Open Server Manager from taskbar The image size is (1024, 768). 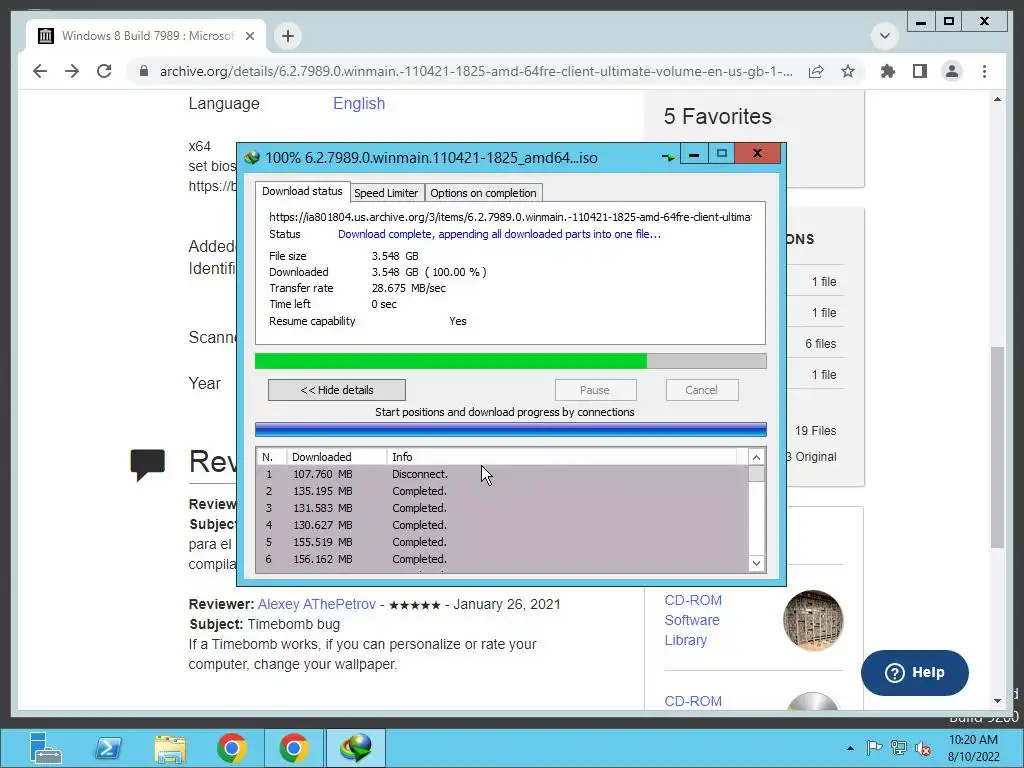[x=45, y=748]
